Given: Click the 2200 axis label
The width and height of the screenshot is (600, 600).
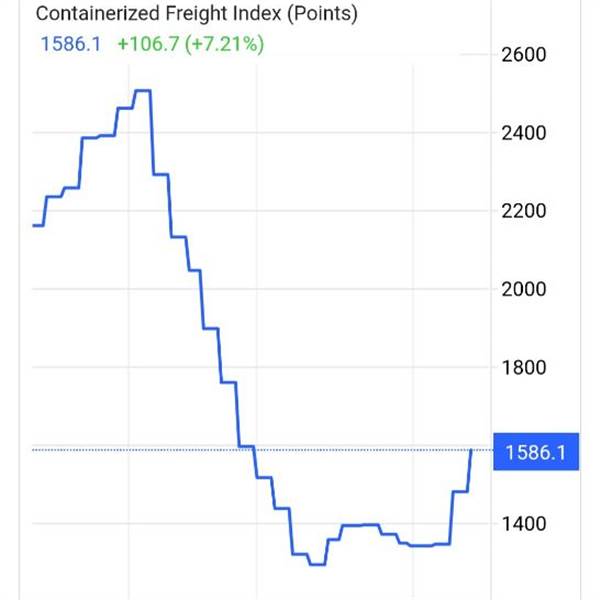Looking at the screenshot, I should click(x=523, y=211).
